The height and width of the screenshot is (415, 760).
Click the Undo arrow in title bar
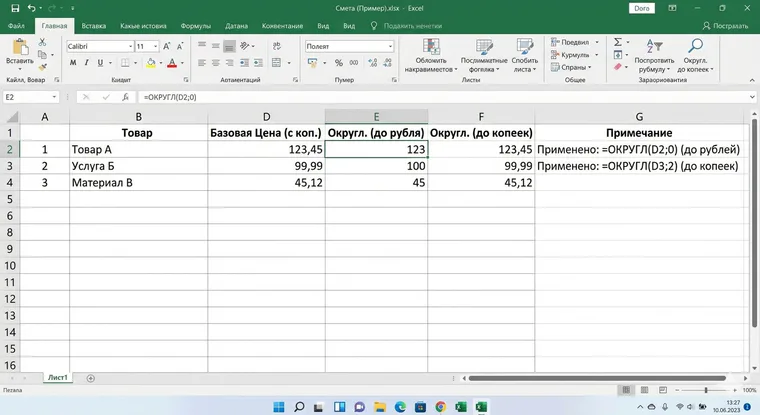point(32,8)
